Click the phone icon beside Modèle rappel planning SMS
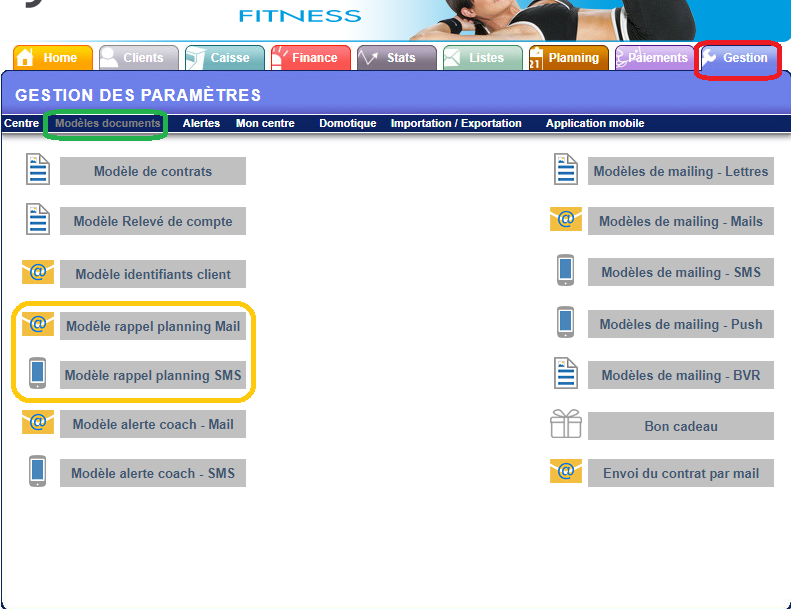 (38, 374)
